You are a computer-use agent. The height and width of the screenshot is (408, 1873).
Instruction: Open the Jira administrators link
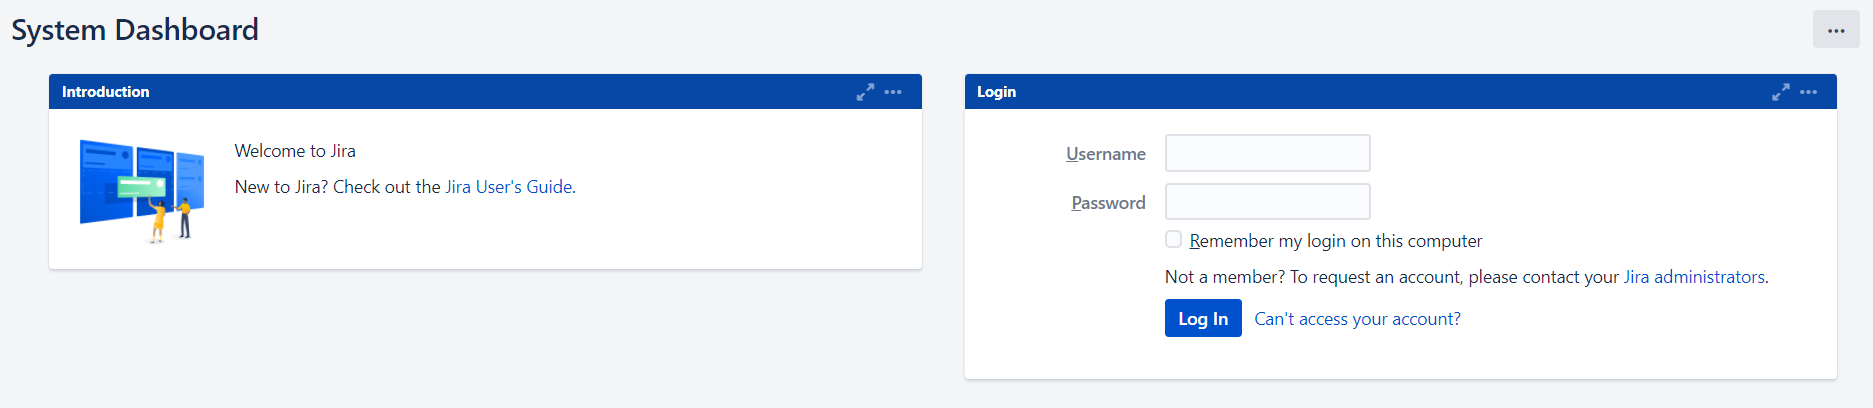point(1694,277)
